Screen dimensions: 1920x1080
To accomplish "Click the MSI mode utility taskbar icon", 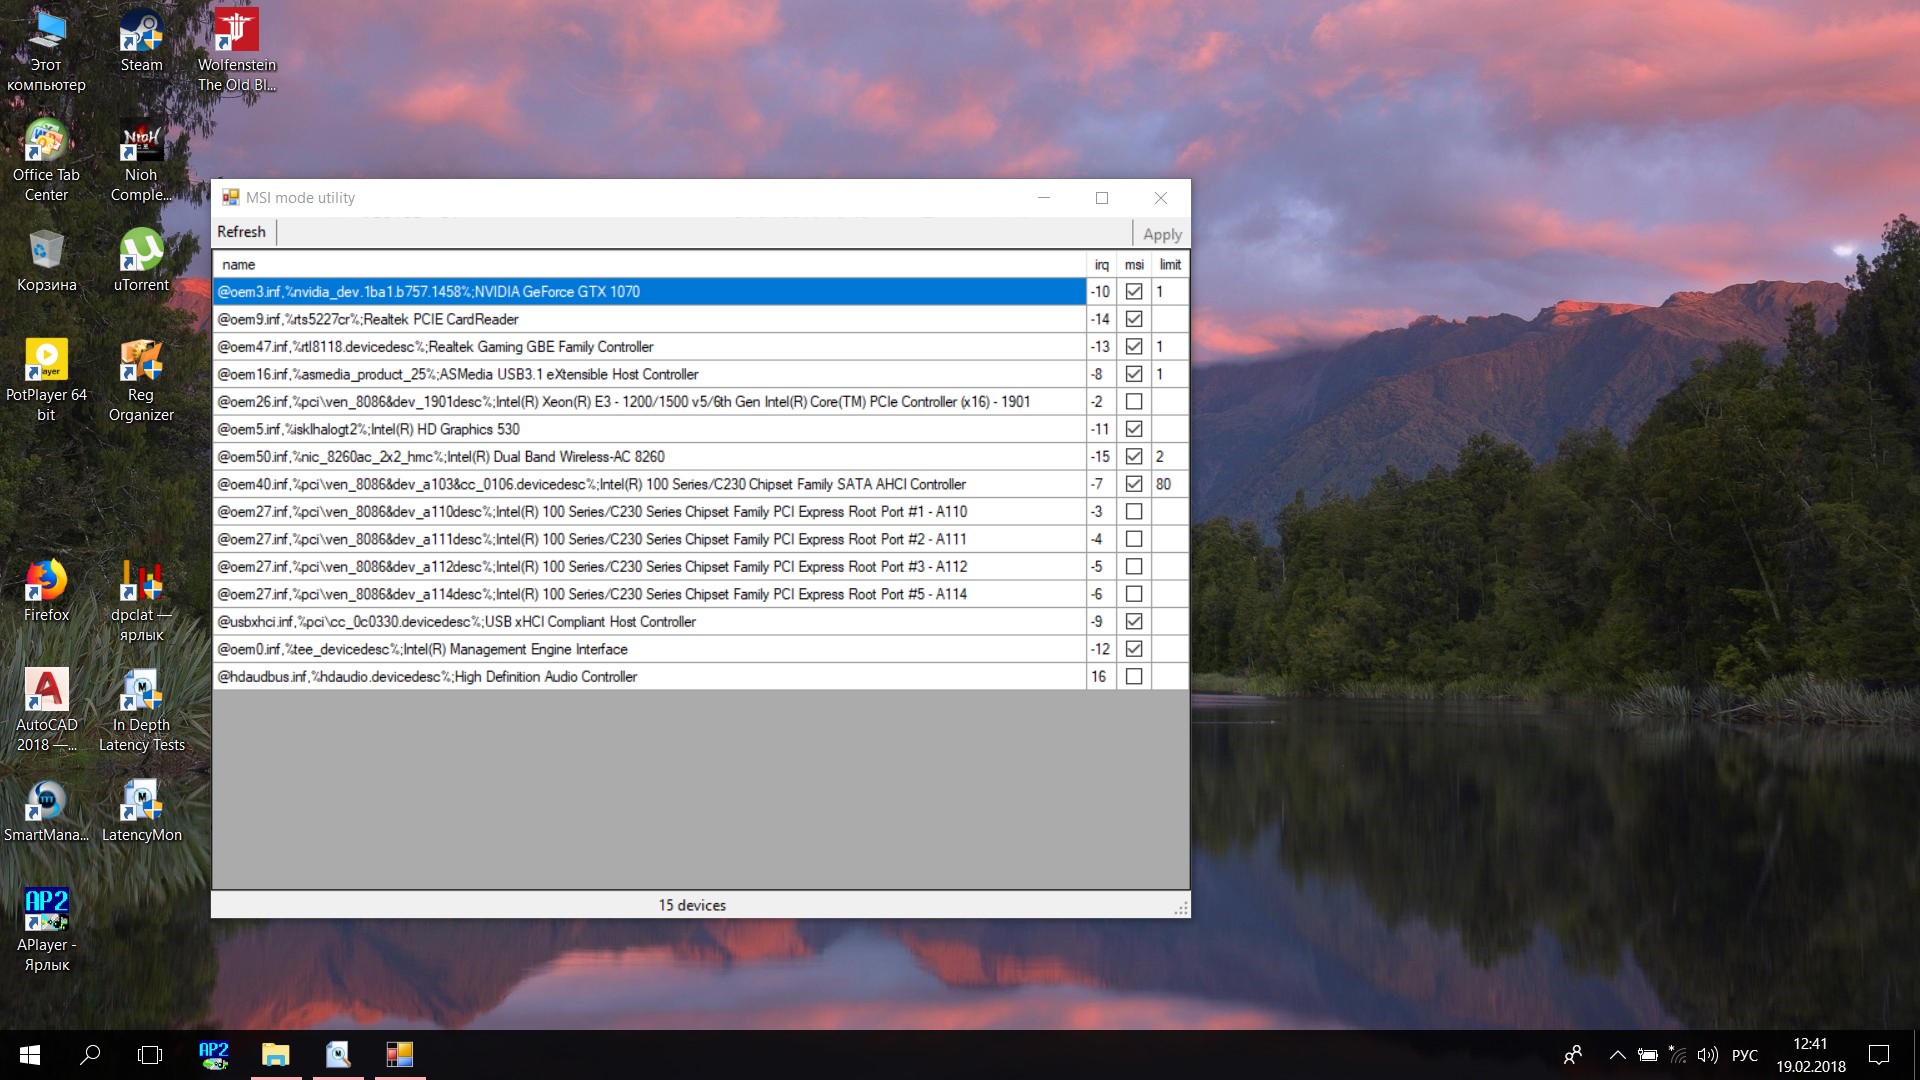I will click(x=400, y=1054).
